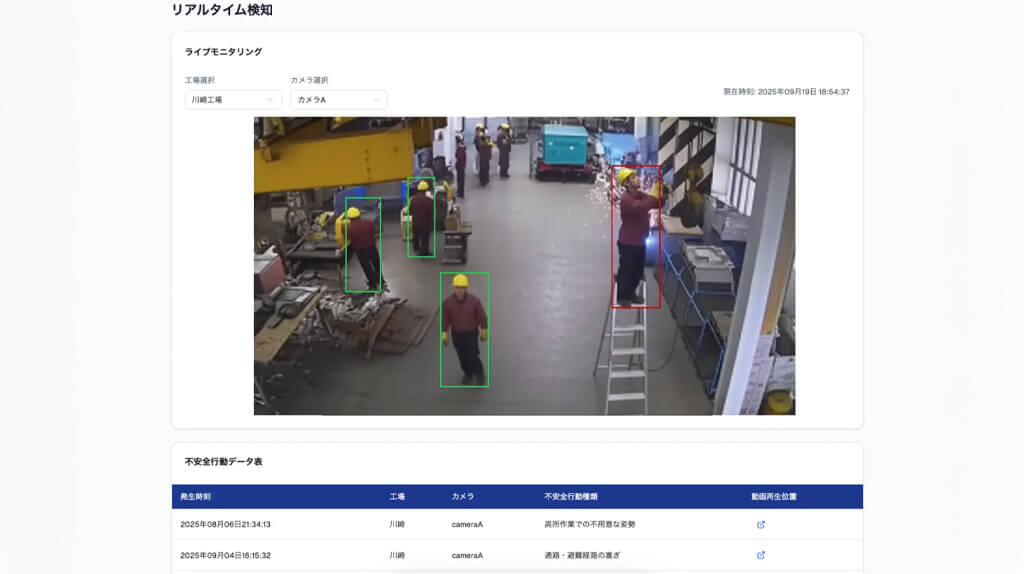Select the row dated 2025年08月06日21:34:13
Image resolution: width=1024 pixels, height=574 pixels.
point(225,524)
